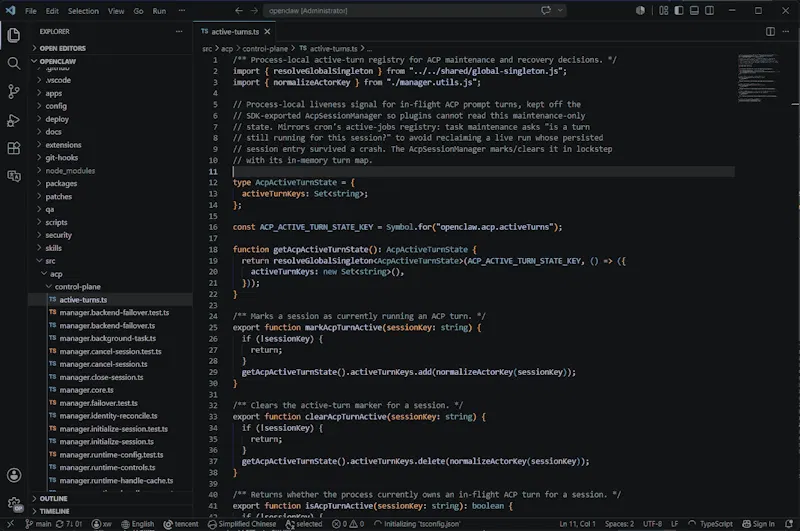
Task: Open the Search view in activity bar
Action: pos(14,63)
